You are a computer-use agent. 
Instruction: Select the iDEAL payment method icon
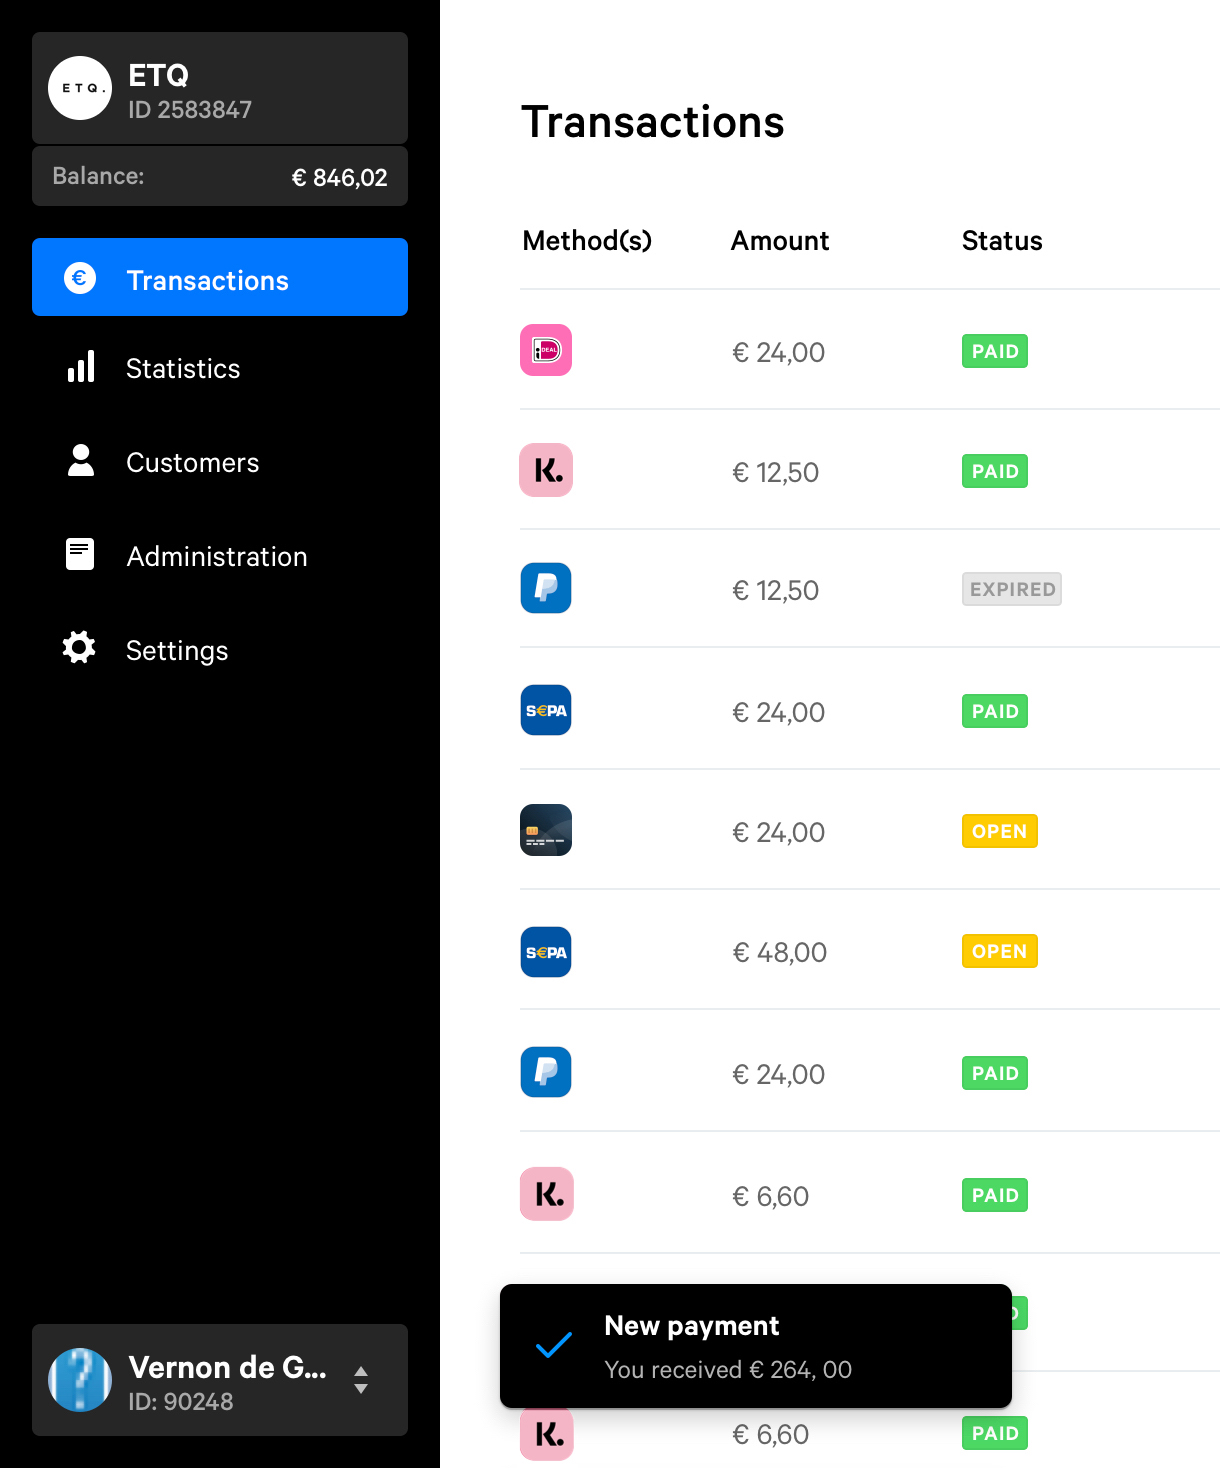[x=545, y=350]
